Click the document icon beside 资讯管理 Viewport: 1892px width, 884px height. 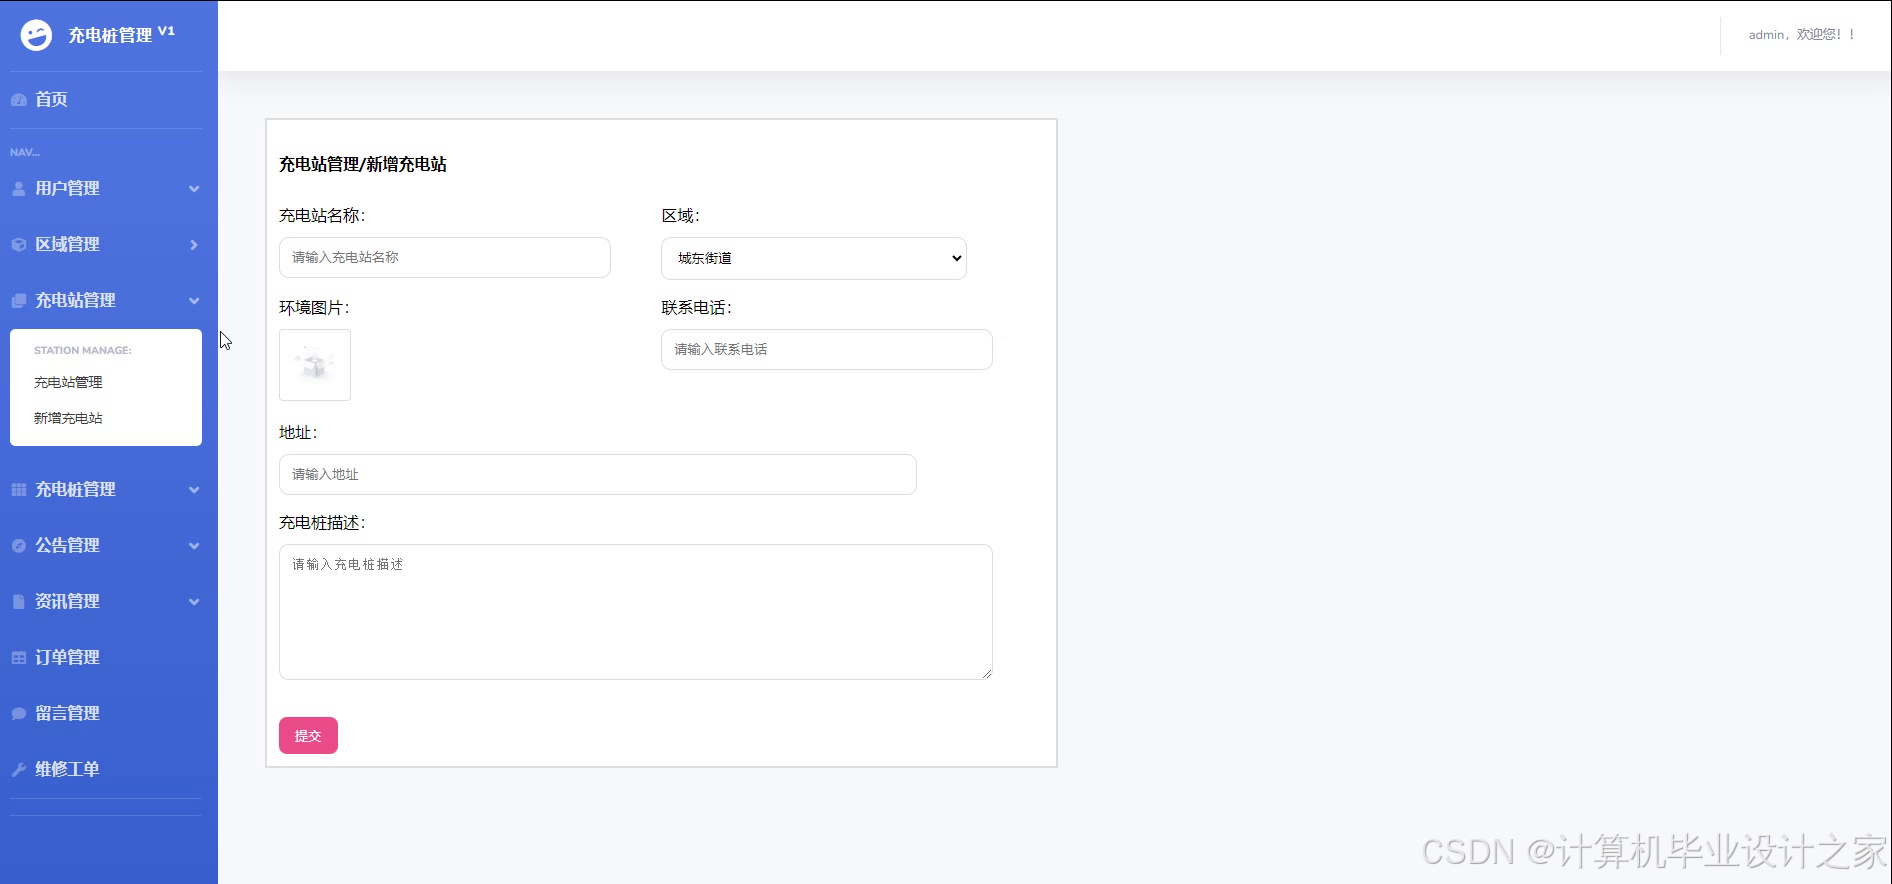pos(18,601)
